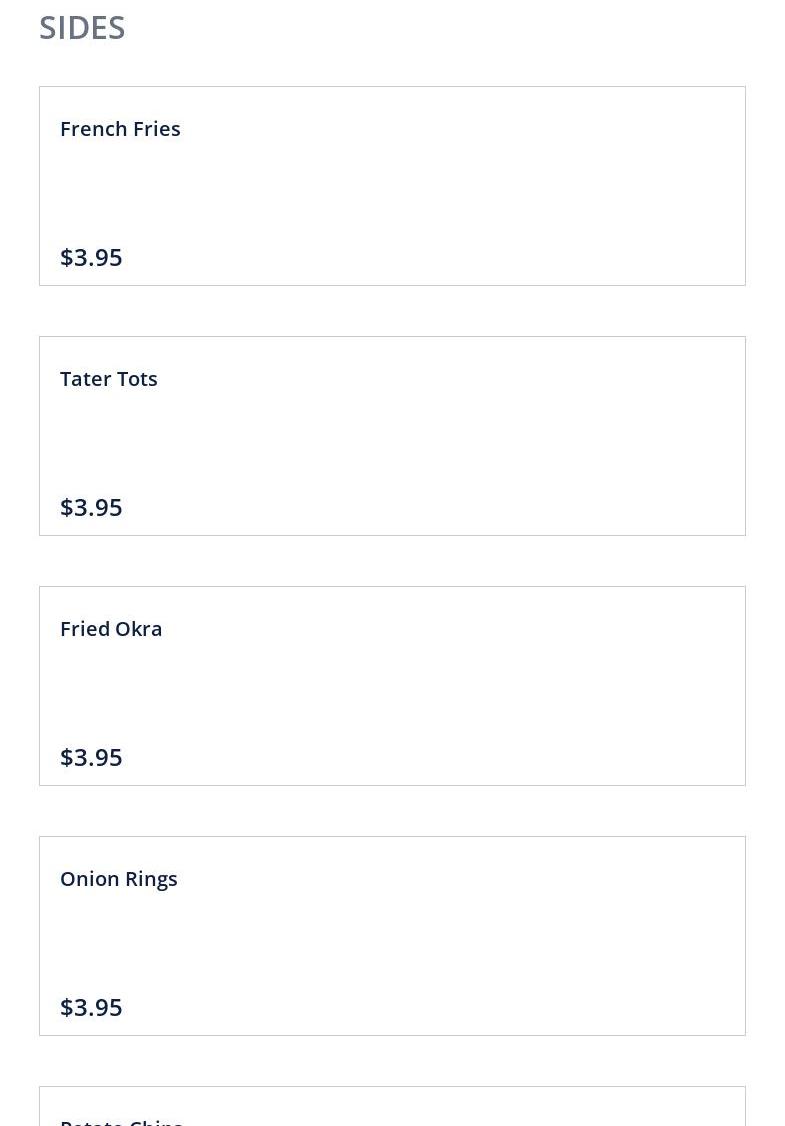This screenshot has width=785, height=1126.
Task: Click the Fried Okra item name
Action: coord(111,629)
